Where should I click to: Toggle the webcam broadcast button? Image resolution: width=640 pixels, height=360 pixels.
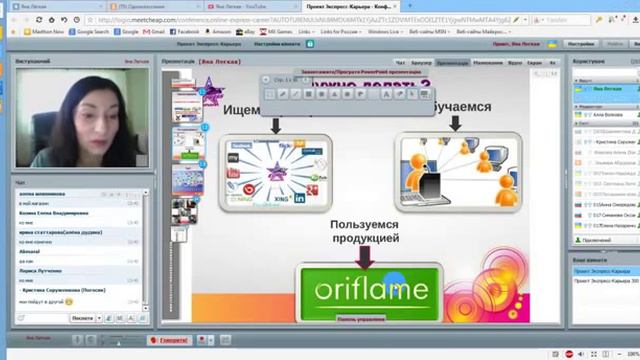202,340
